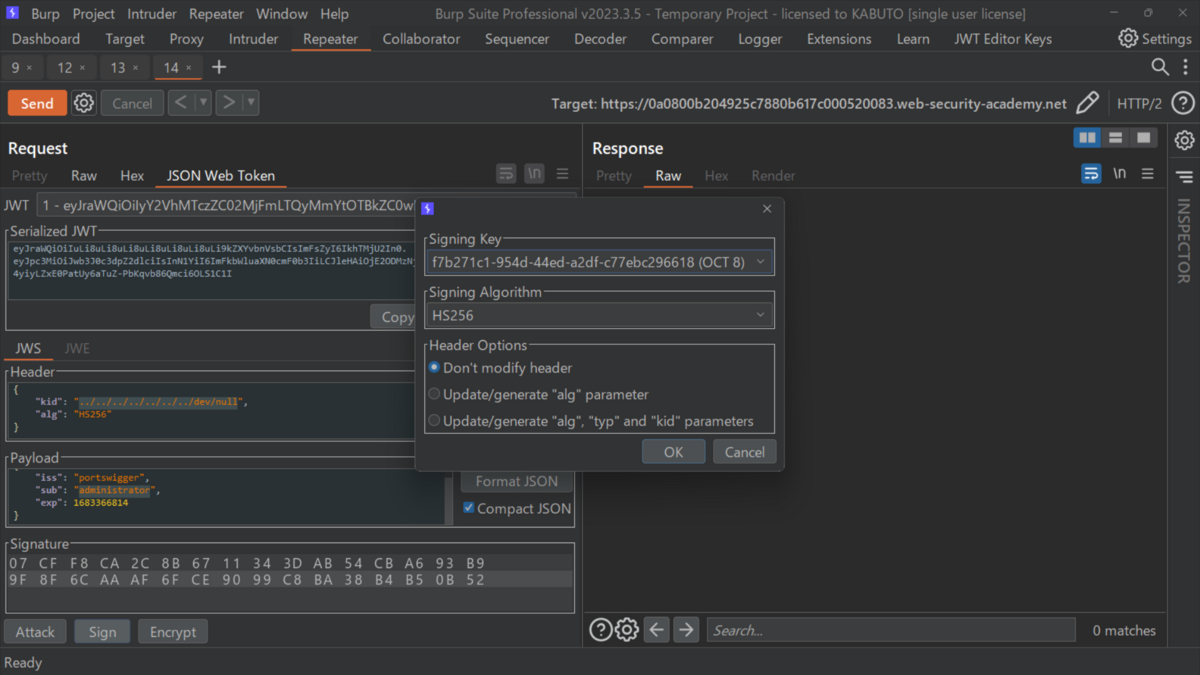Click the Format JSON button

(x=517, y=481)
